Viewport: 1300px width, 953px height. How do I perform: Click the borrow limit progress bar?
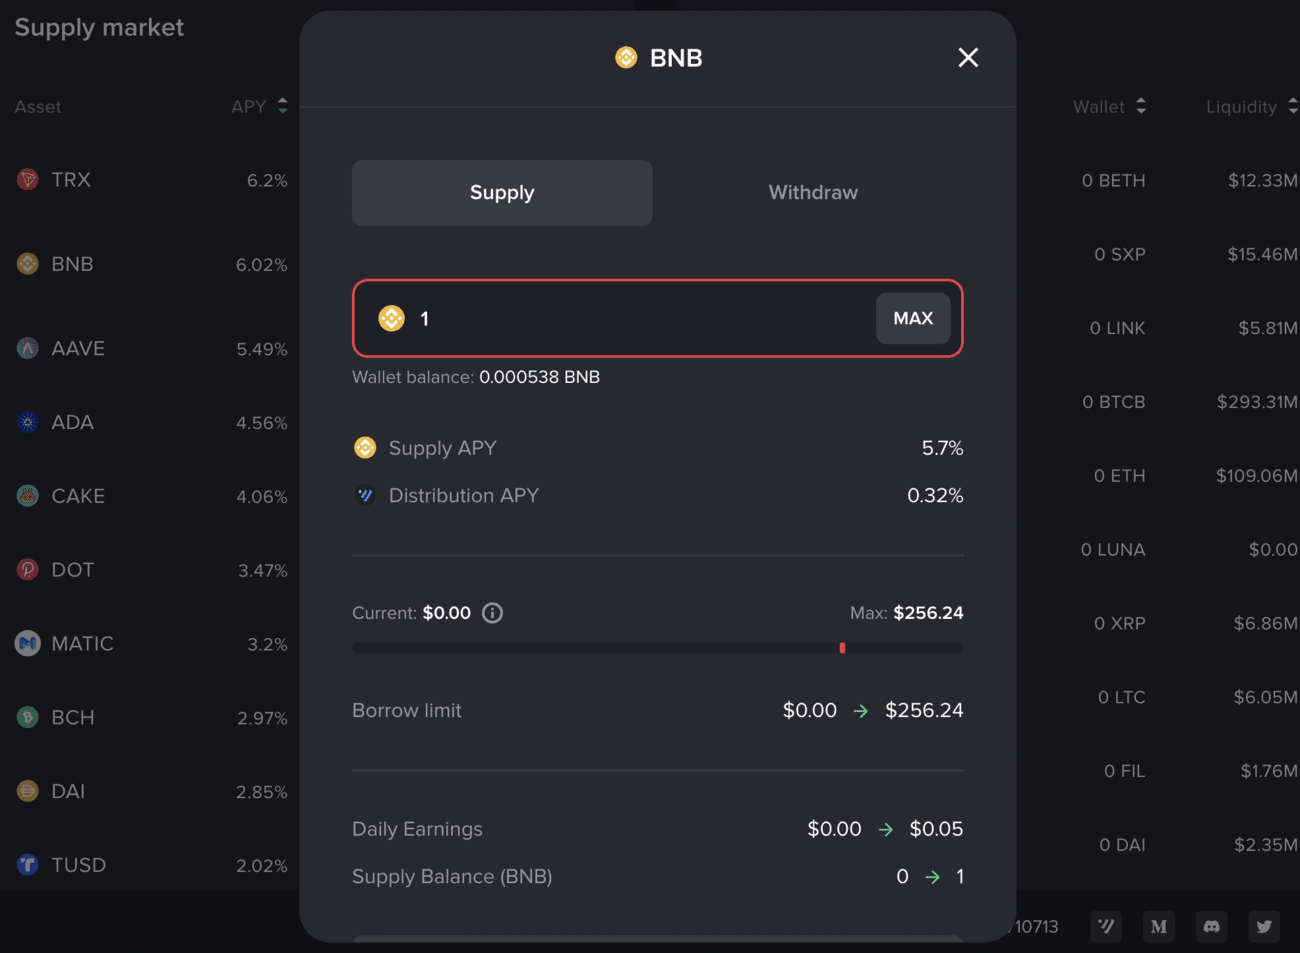pos(657,648)
